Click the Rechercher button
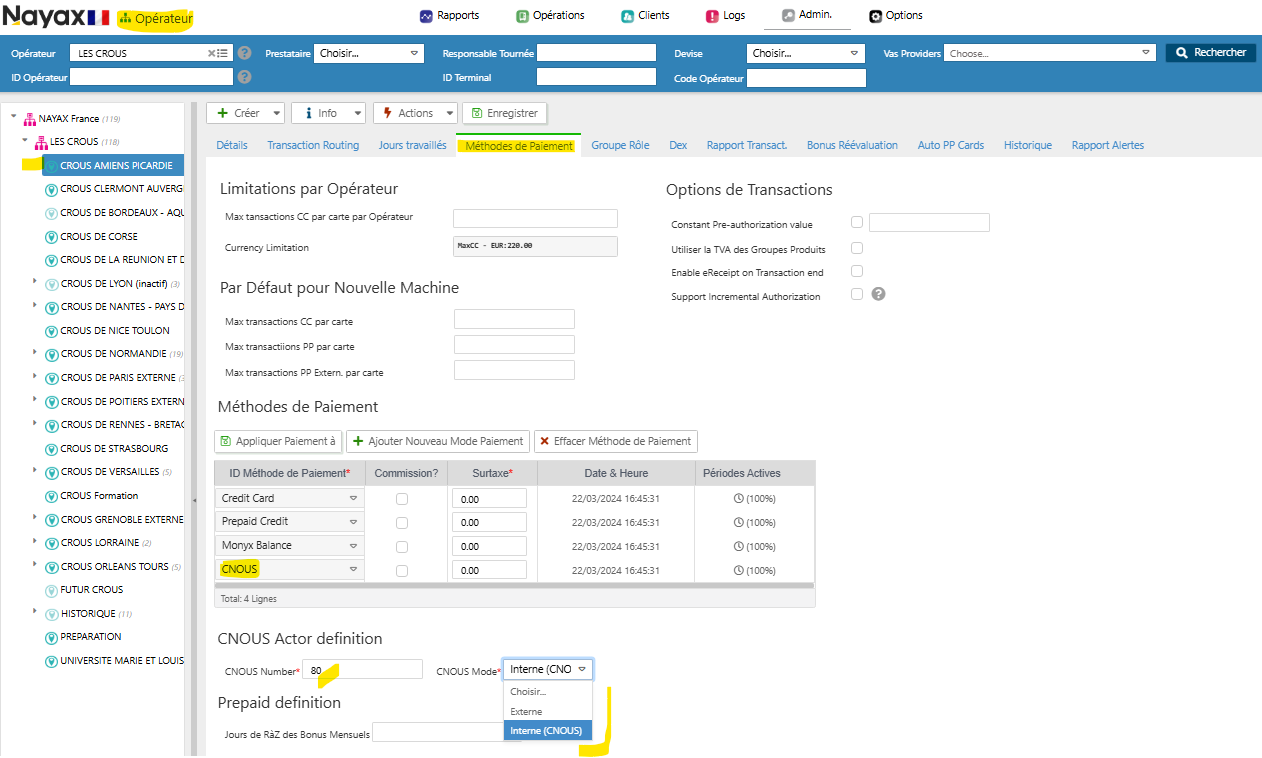 [1210, 53]
